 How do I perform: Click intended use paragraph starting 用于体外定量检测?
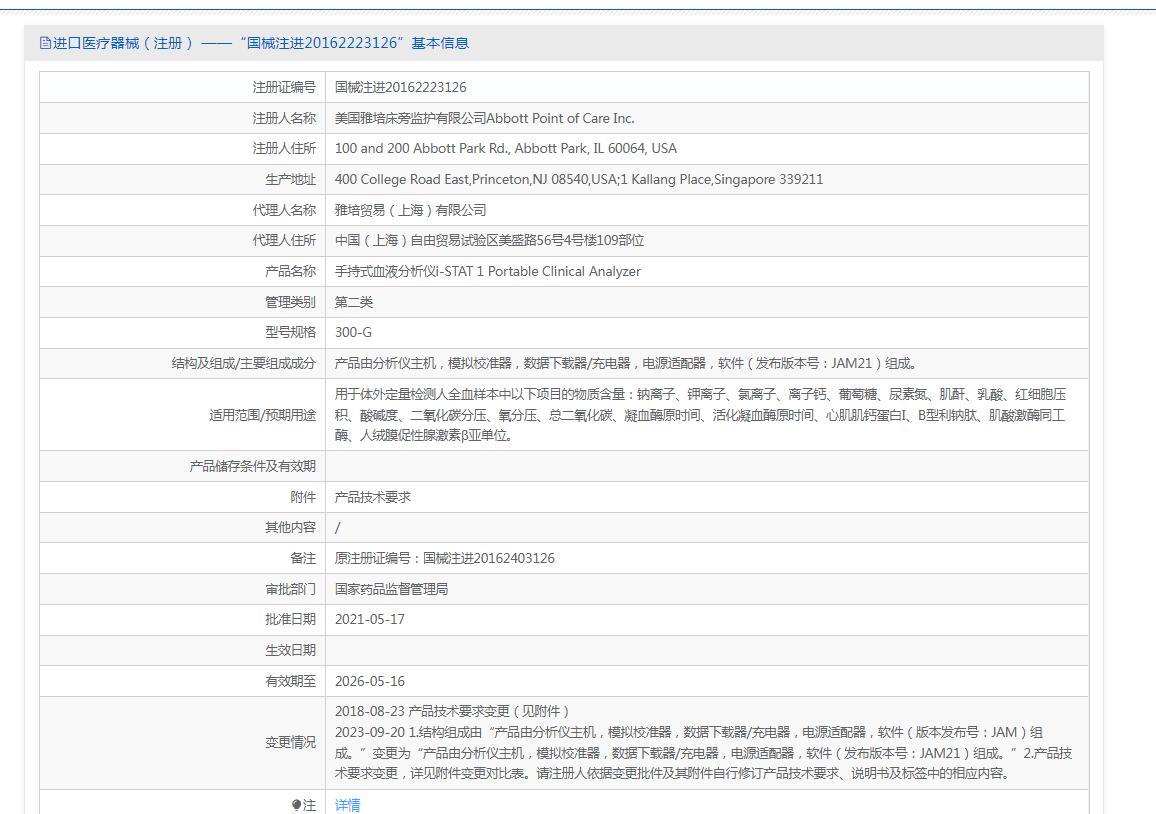click(x=700, y=415)
